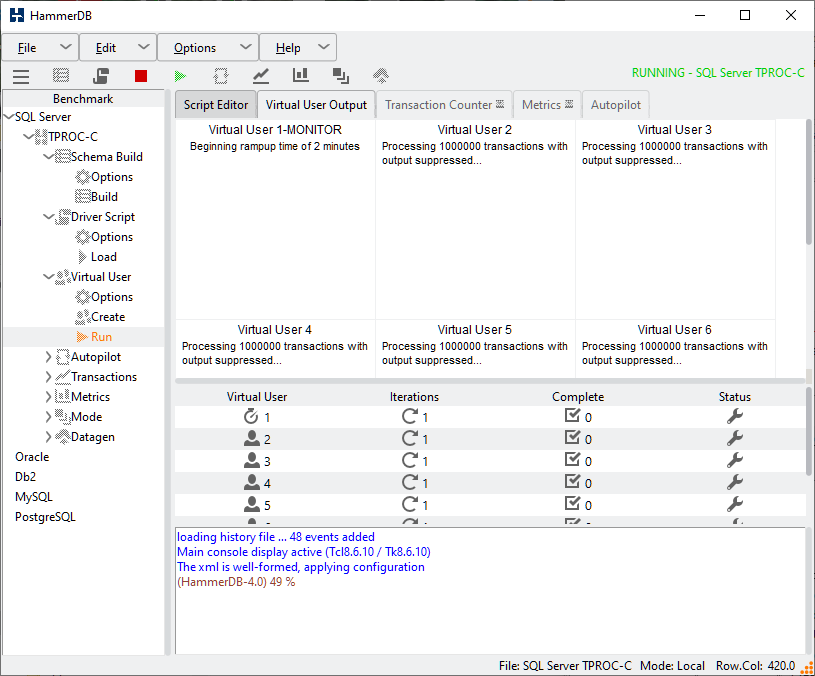The height and width of the screenshot is (676, 815).
Task: Switch to the Script Editor tab
Action: [x=216, y=104]
